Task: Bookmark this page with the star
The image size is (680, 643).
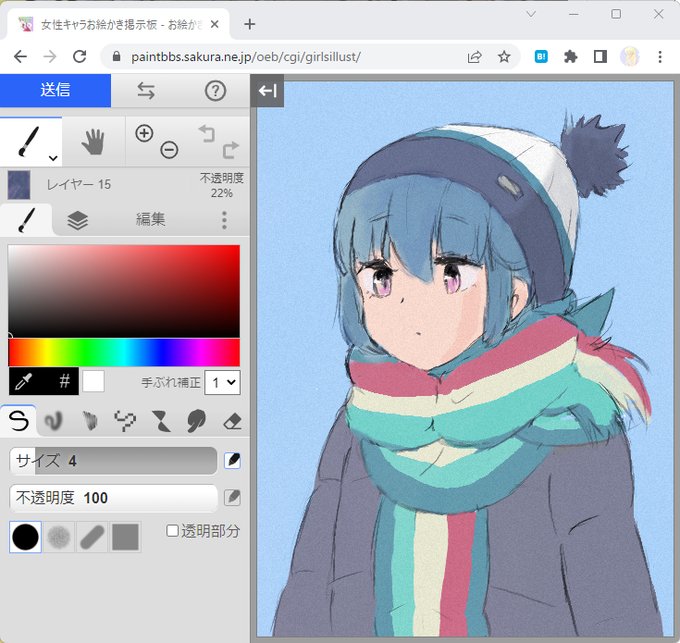Action: [x=504, y=57]
